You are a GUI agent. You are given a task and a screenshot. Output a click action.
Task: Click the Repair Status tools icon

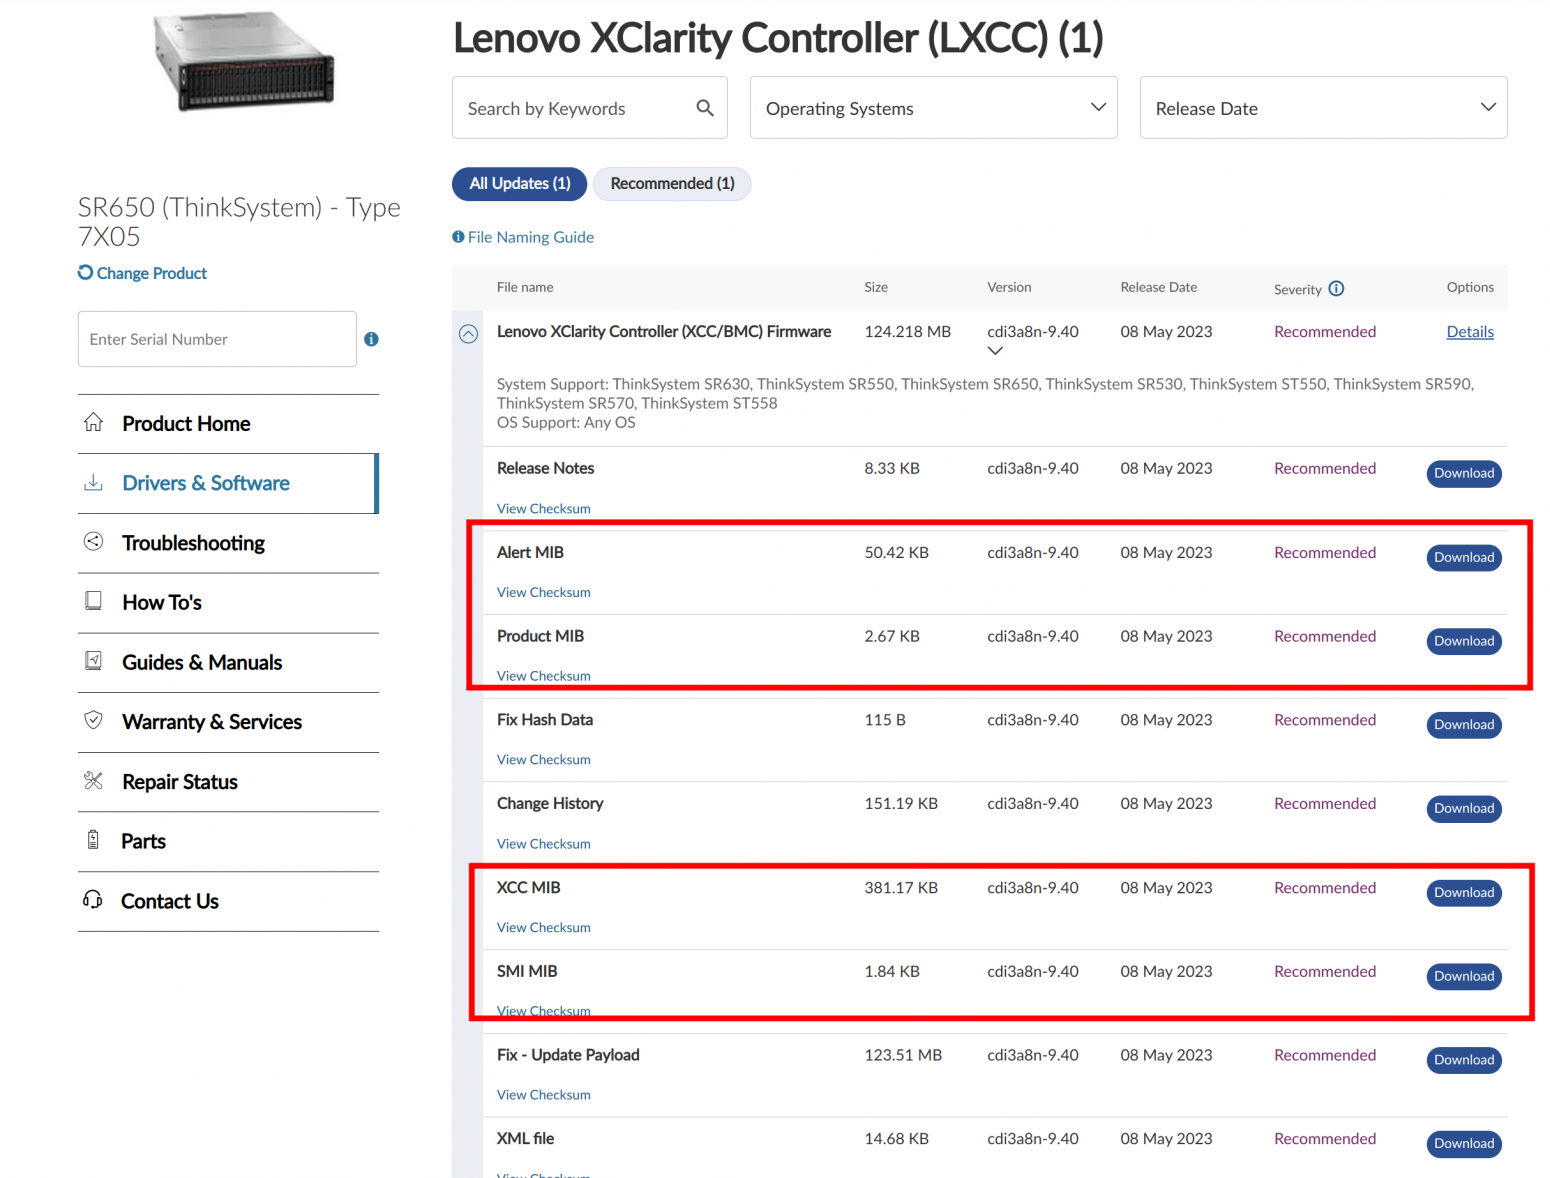93,780
